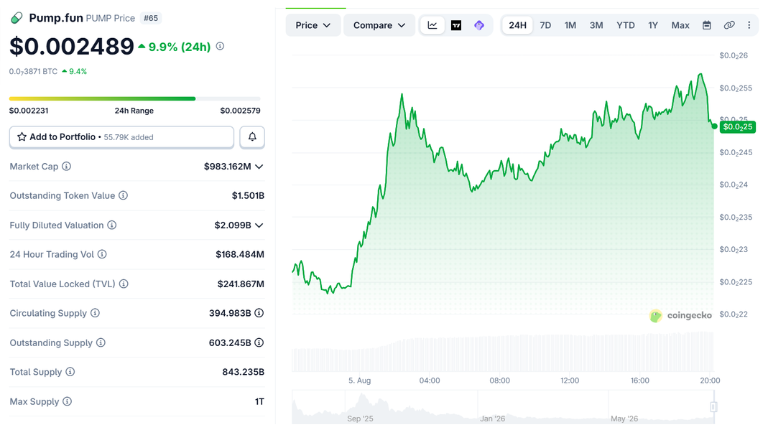The width and height of the screenshot is (768, 432).
Task: Switch to the line chart view icon
Action: pyautogui.click(x=432, y=25)
